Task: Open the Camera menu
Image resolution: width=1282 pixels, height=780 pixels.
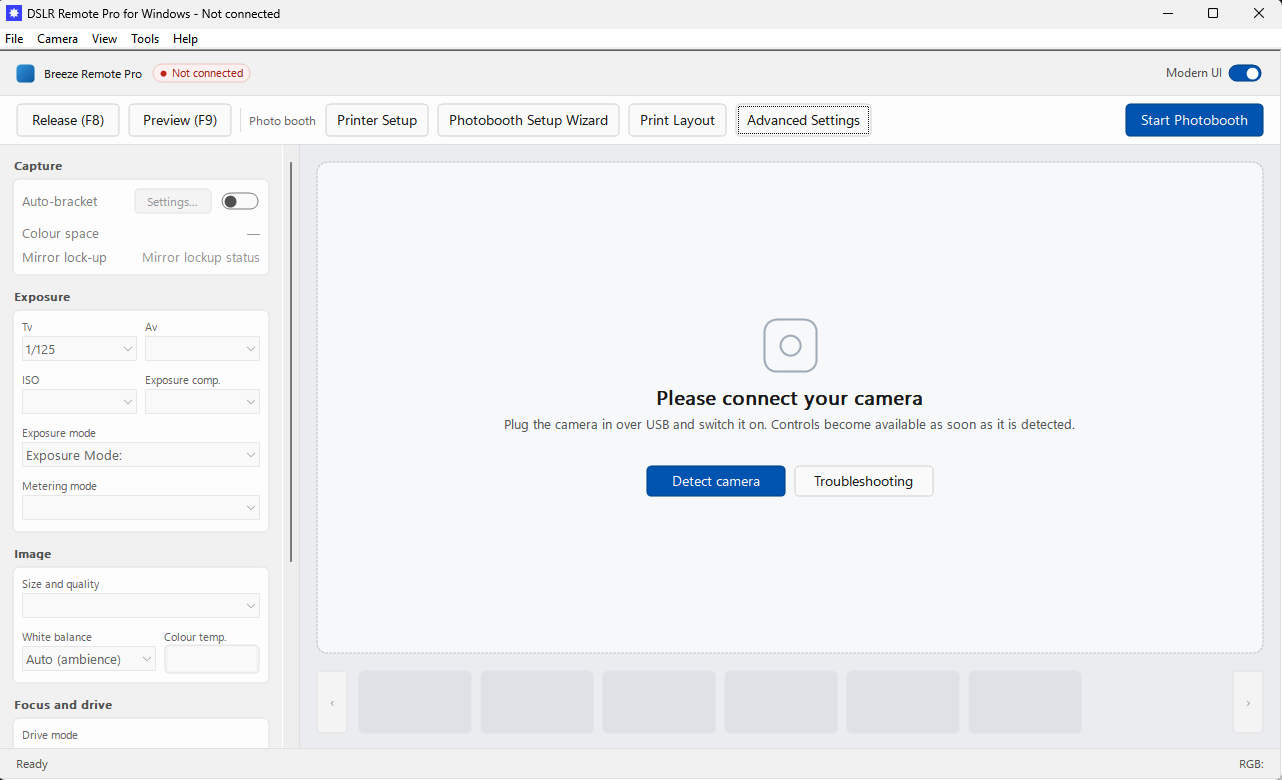Action: click(x=57, y=39)
